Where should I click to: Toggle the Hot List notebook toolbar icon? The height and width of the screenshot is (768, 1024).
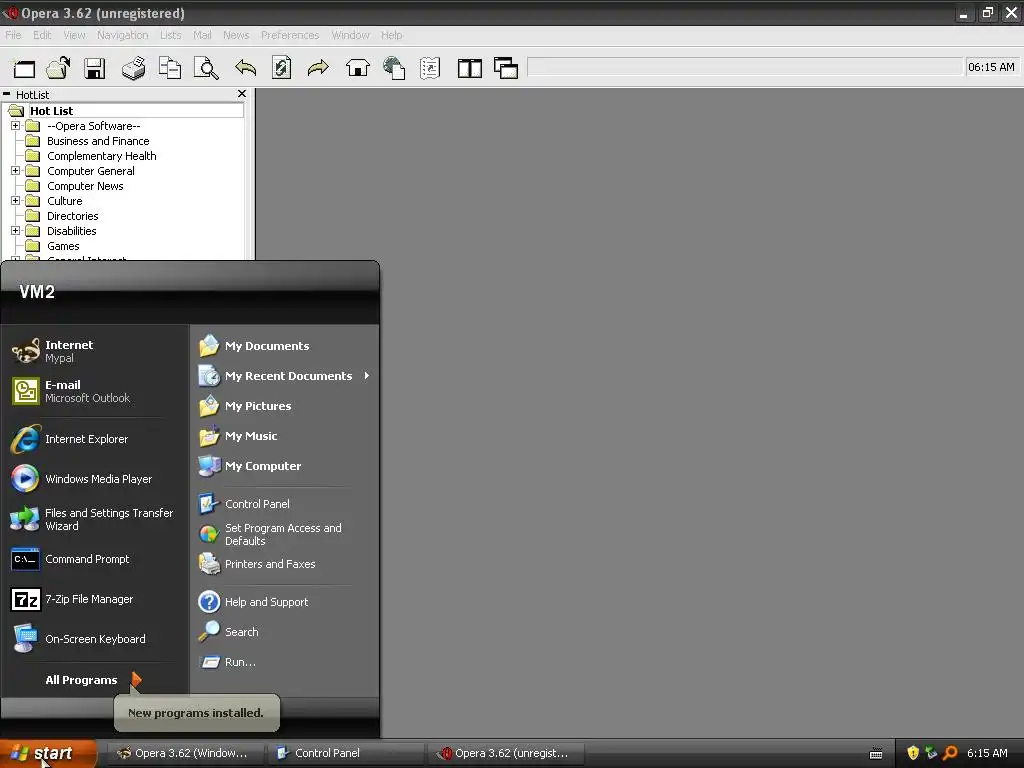tap(430, 68)
